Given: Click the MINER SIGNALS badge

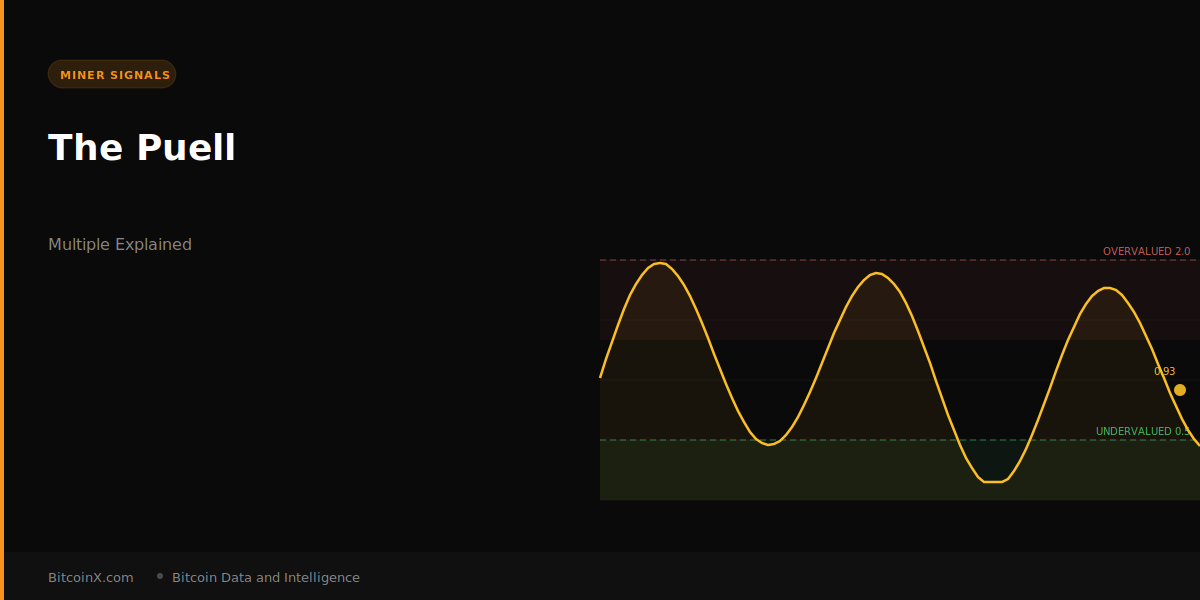Looking at the screenshot, I should (112, 73).
